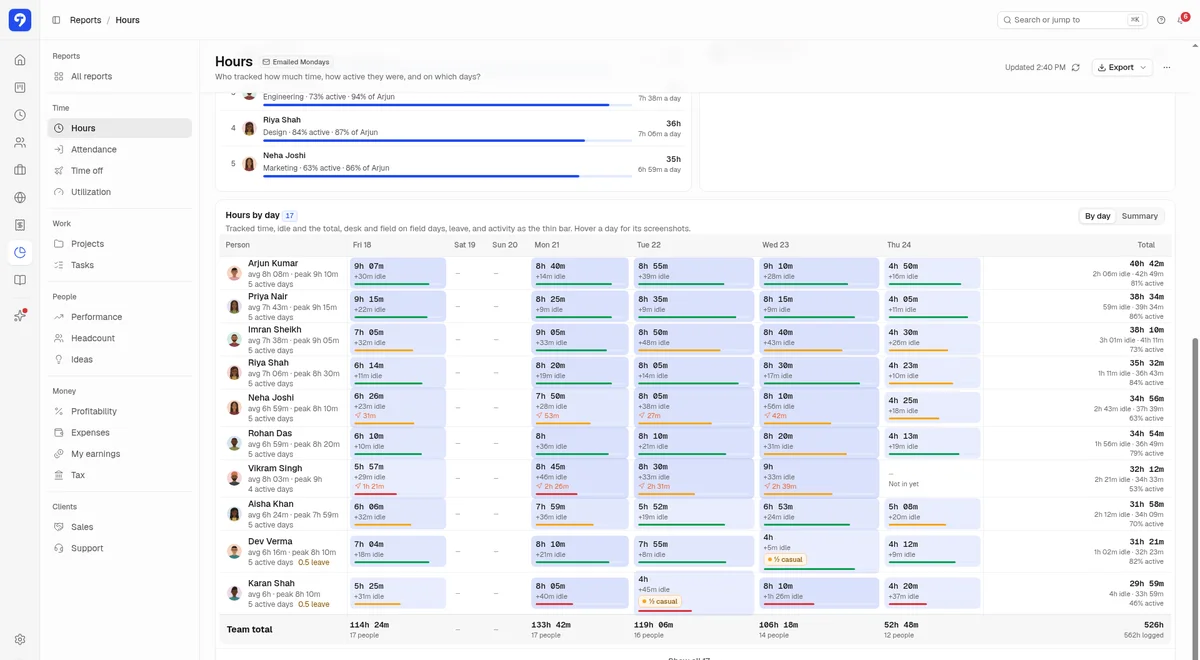This screenshot has width=1200, height=660.
Task: Open the briefcase icon in the left rail
Action: [20, 170]
